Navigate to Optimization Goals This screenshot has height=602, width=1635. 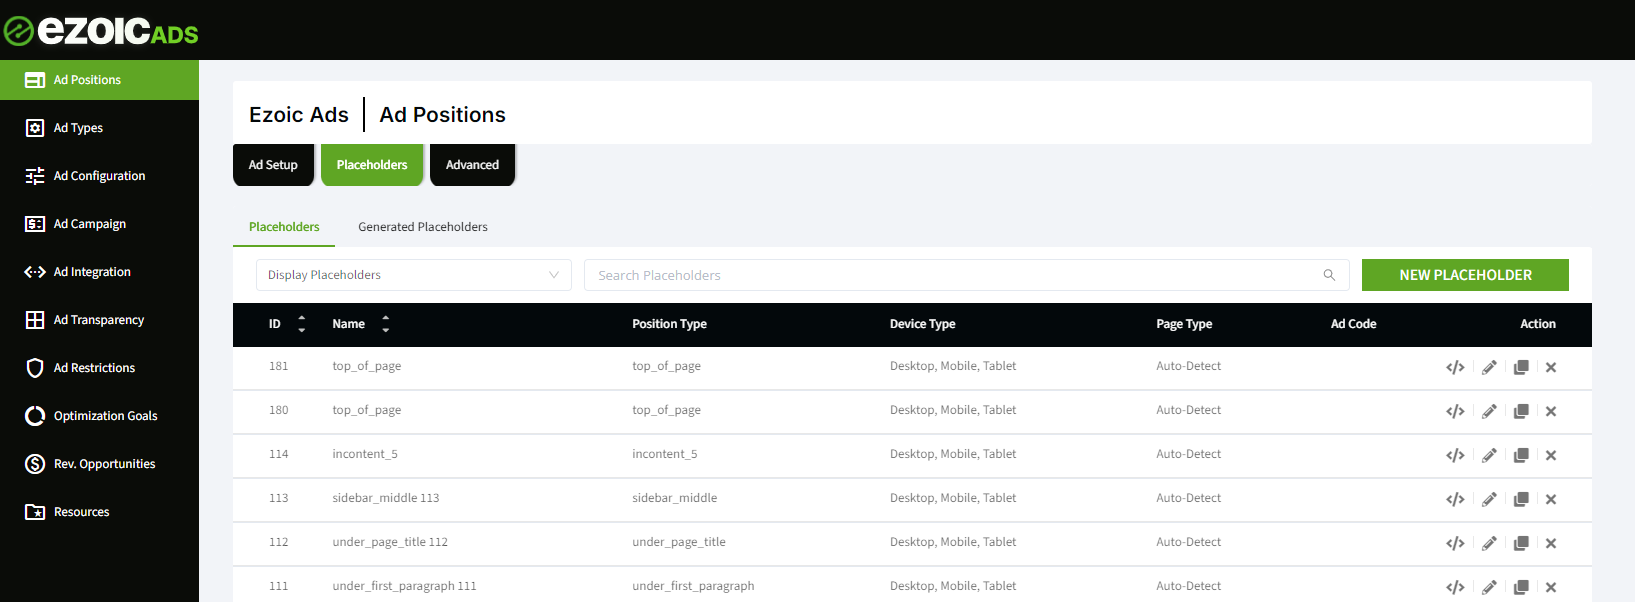[x=105, y=416]
